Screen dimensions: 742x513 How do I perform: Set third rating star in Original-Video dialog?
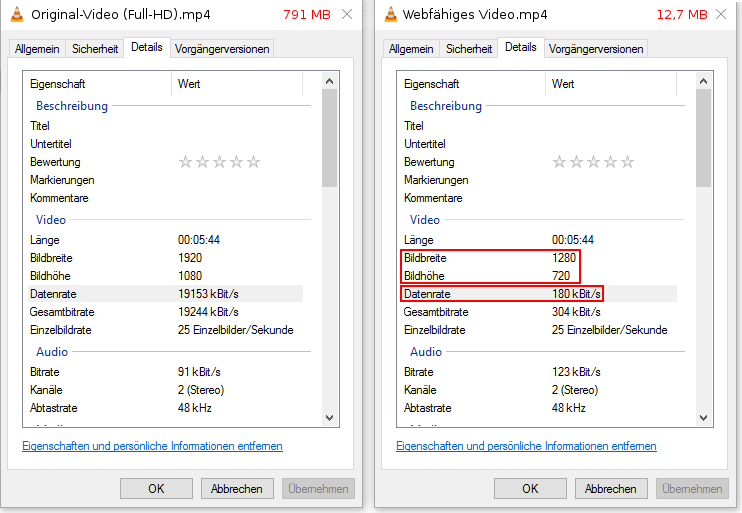219,162
